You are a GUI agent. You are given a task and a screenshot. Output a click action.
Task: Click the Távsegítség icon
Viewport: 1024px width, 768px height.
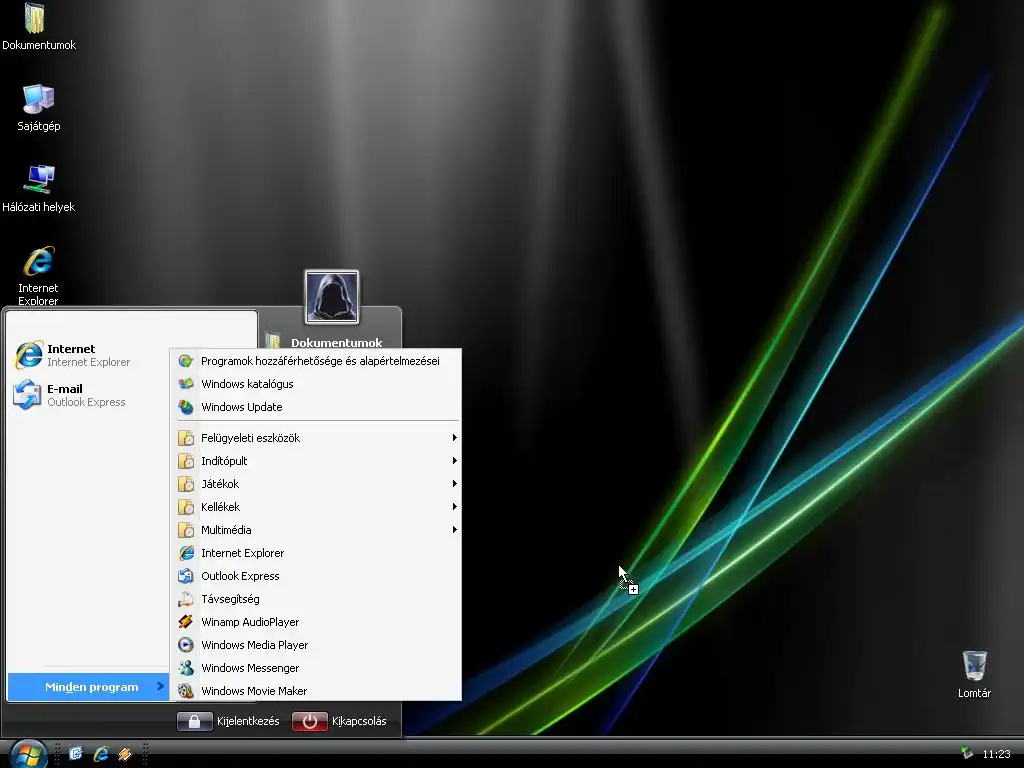pyautogui.click(x=186, y=599)
